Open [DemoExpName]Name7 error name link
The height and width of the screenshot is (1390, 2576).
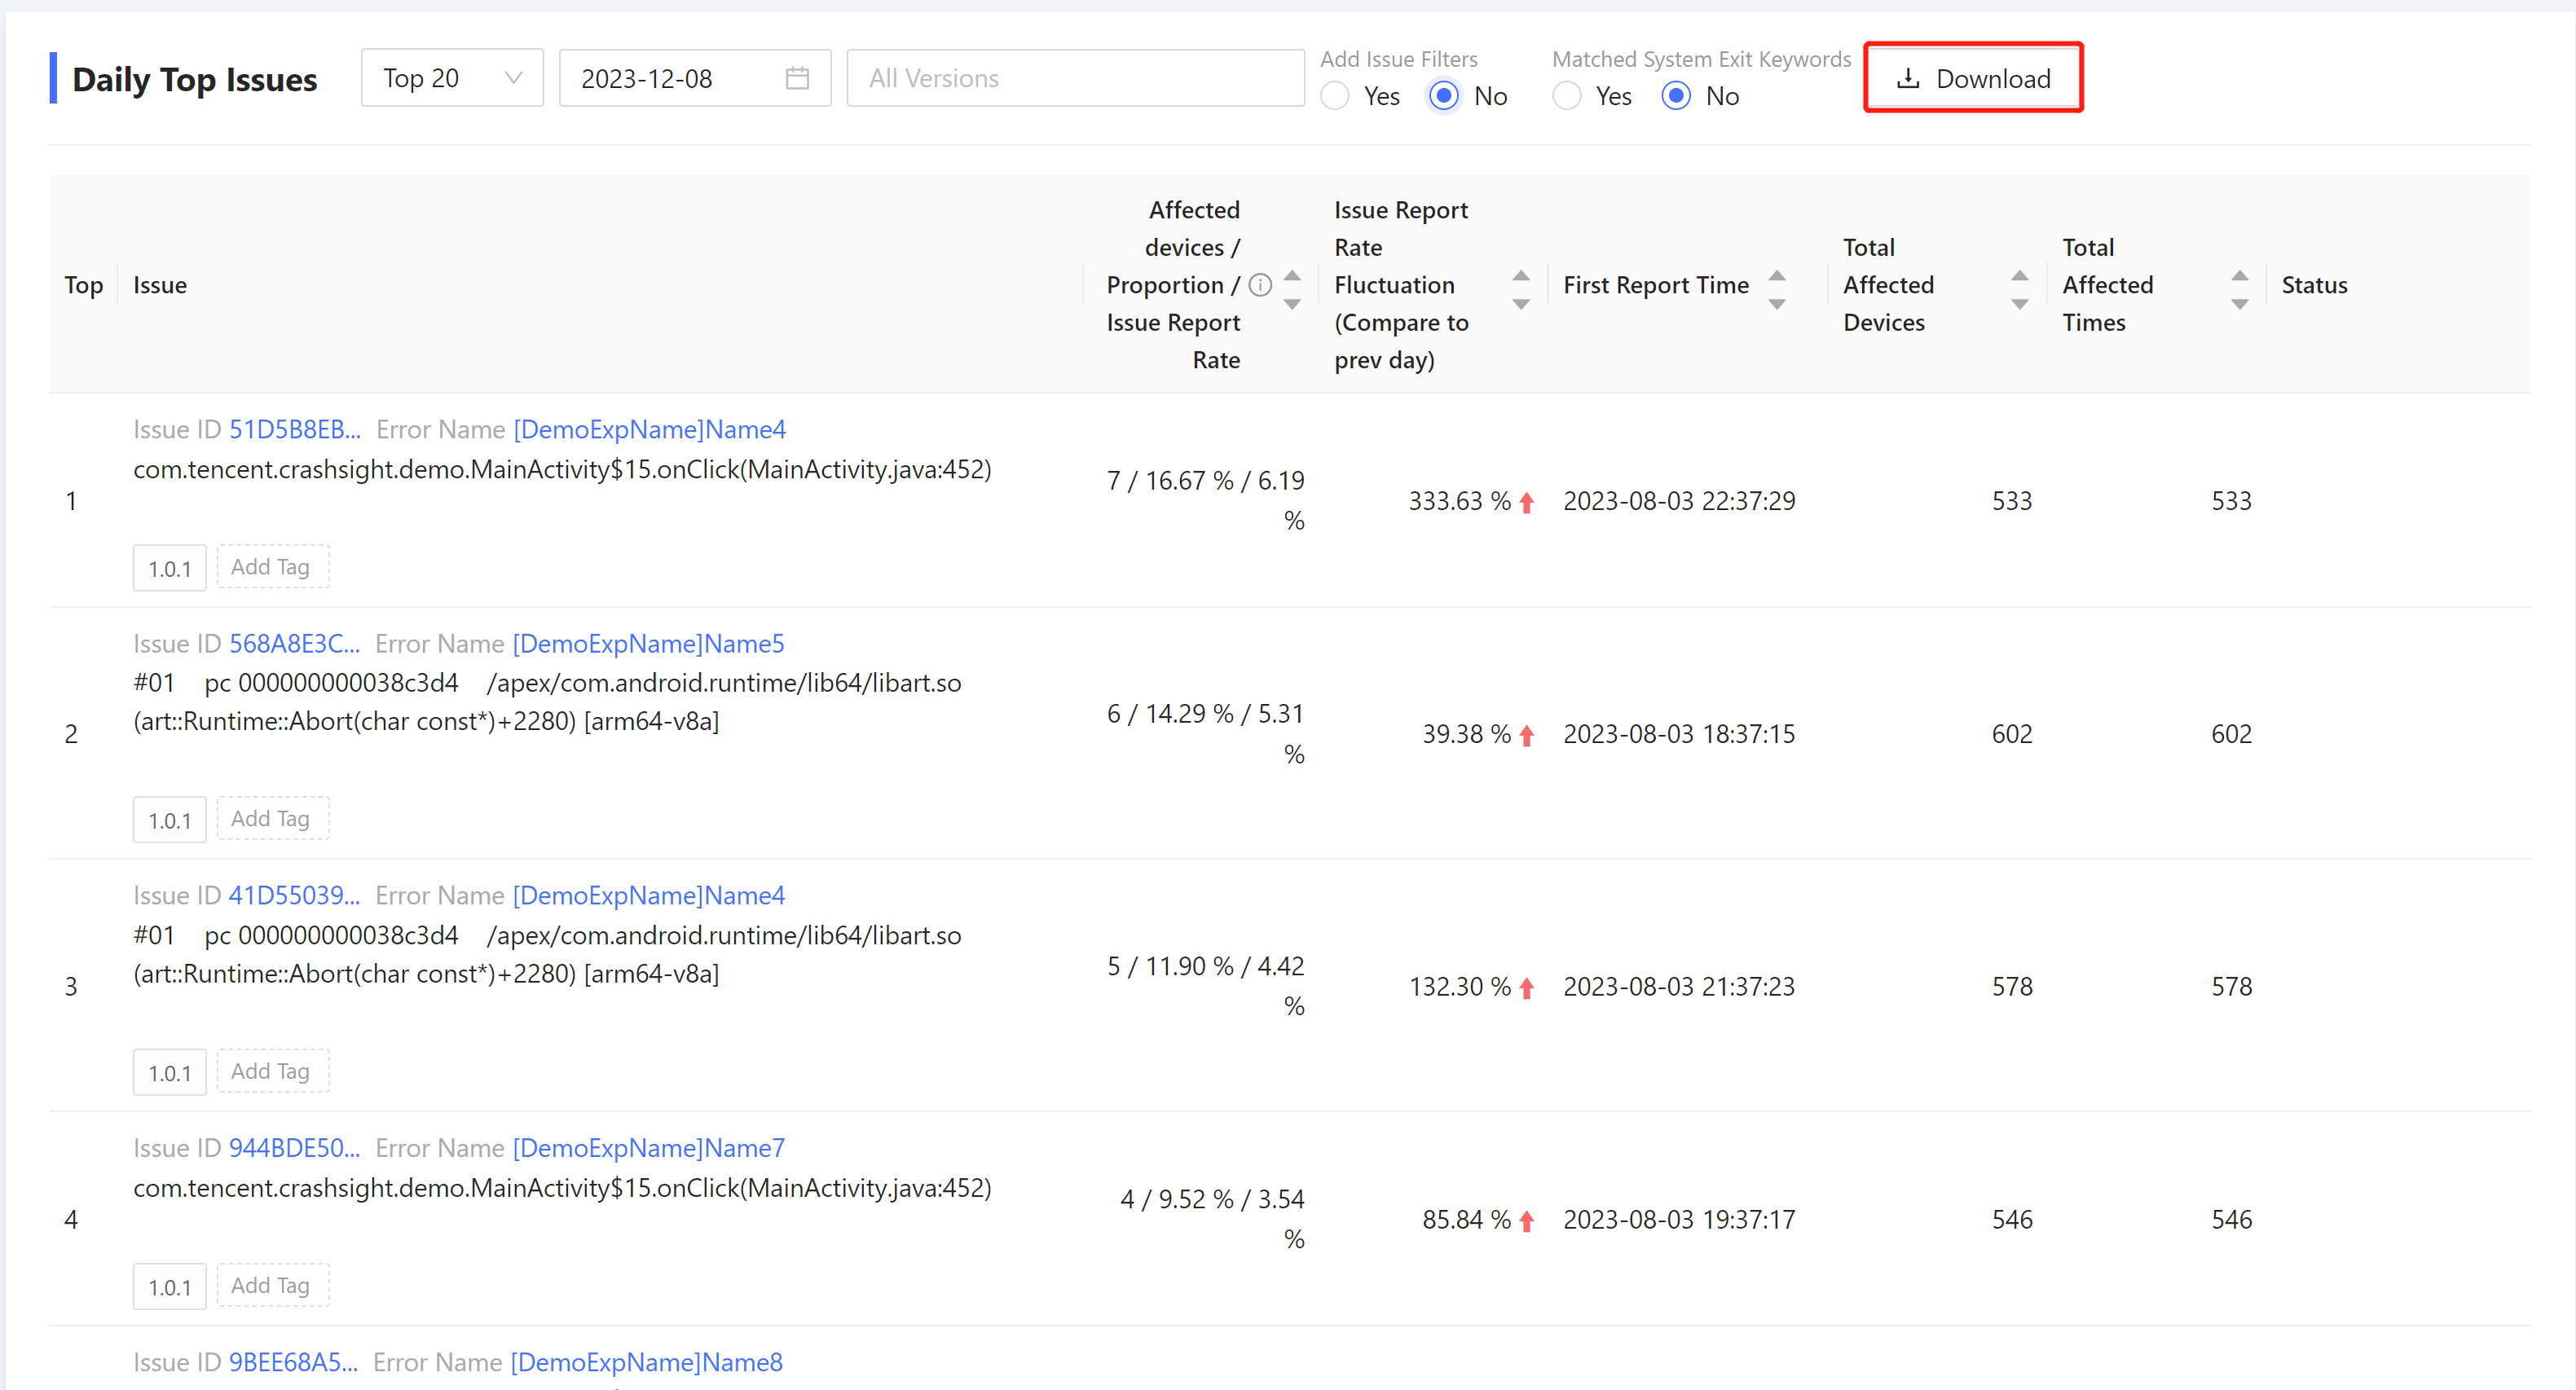649,1148
